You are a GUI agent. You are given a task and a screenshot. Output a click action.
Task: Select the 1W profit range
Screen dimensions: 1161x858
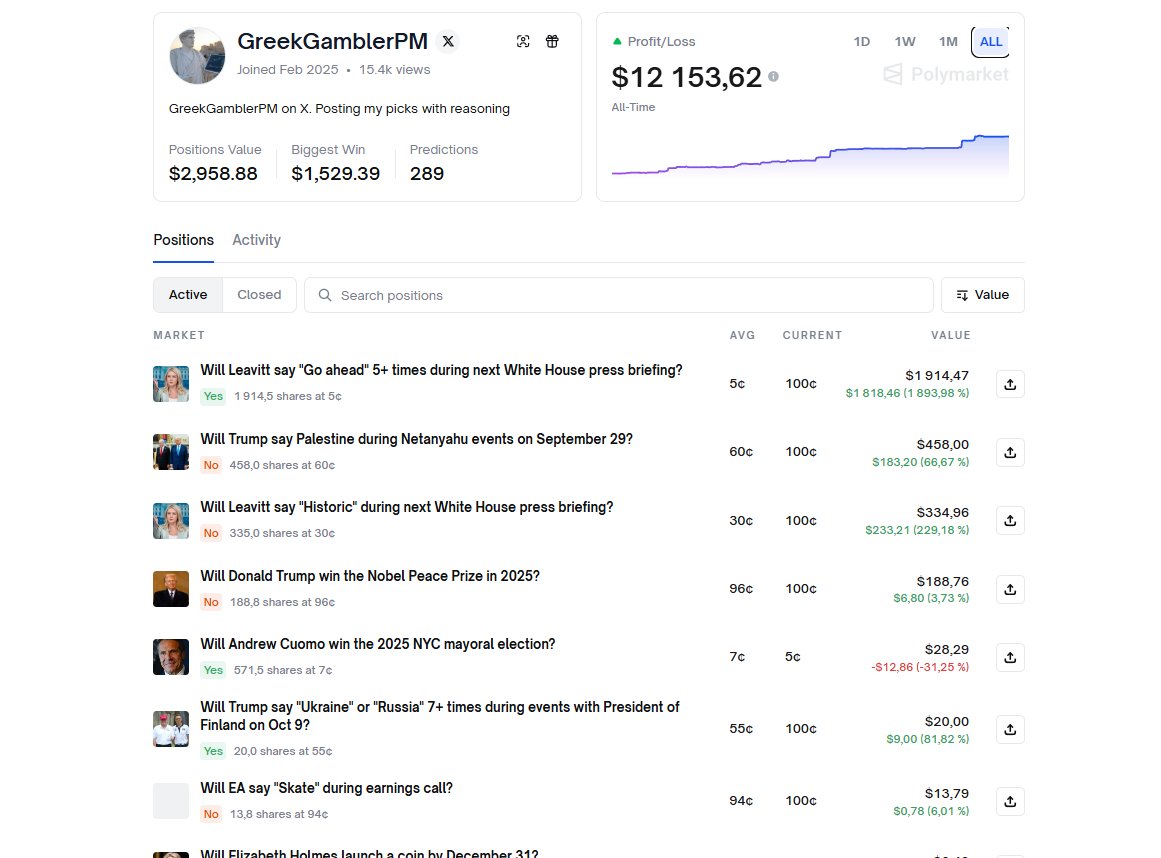(x=905, y=41)
